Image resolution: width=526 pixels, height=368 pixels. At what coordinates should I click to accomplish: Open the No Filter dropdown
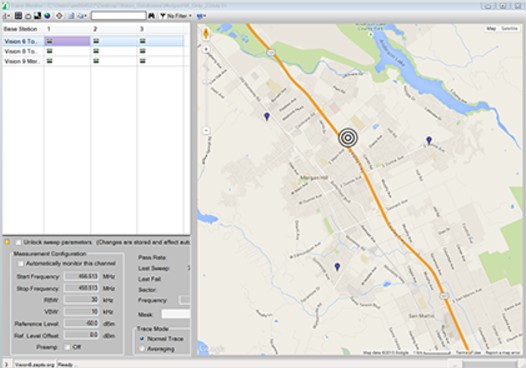(x=175, y=16)
